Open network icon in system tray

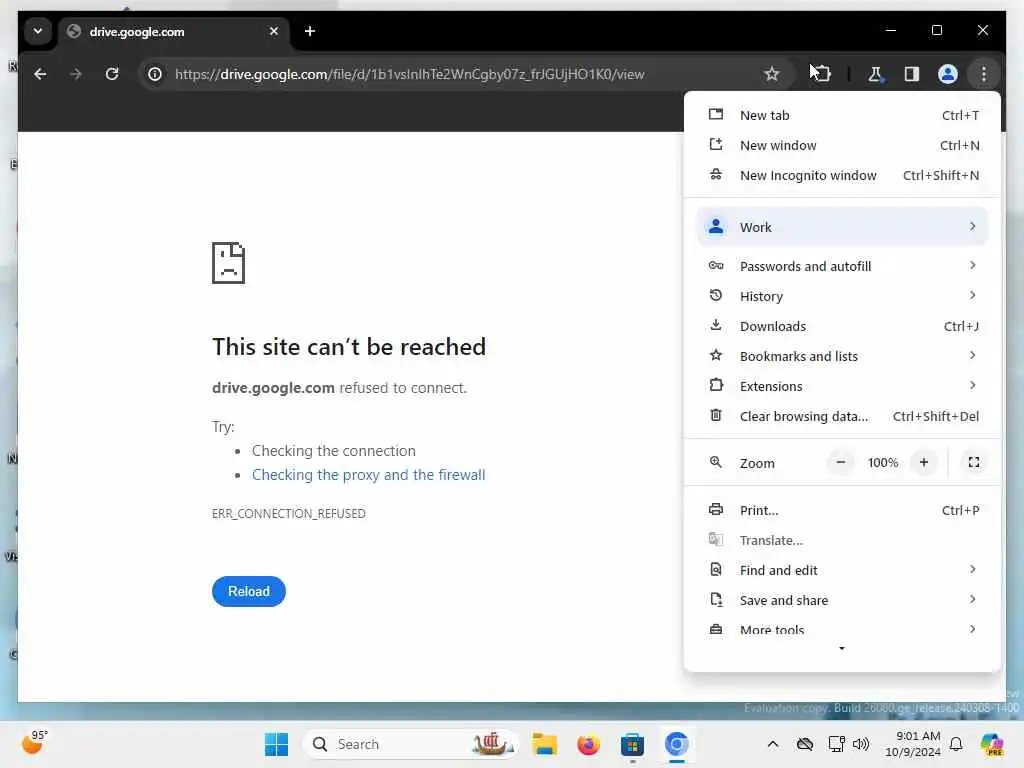click(837, 744)
